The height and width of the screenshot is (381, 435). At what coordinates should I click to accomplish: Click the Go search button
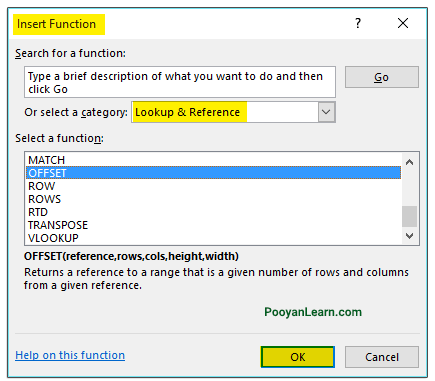coord(382,77)
